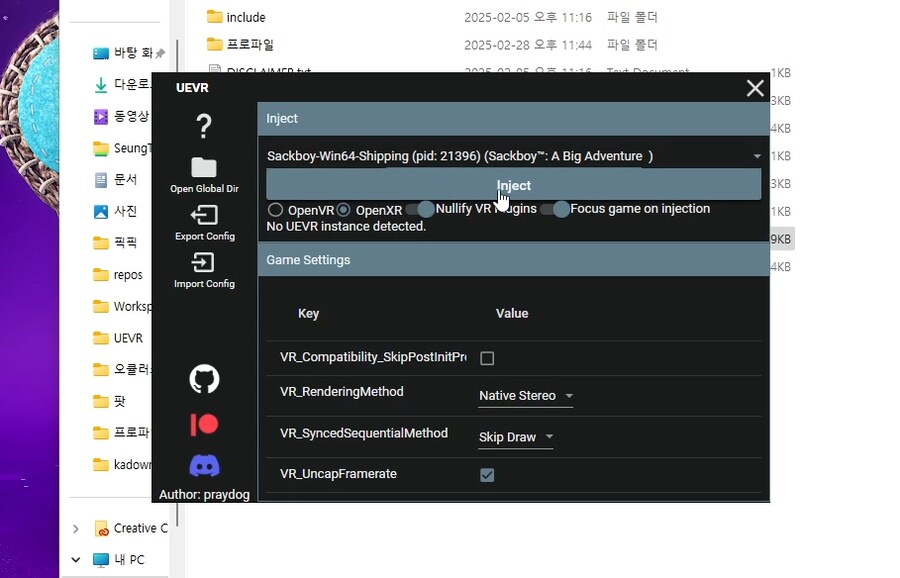This screenshot has width=900, height=578.
Task: Open praydog's GitHub page icon
Action: [x=204, y=379]
